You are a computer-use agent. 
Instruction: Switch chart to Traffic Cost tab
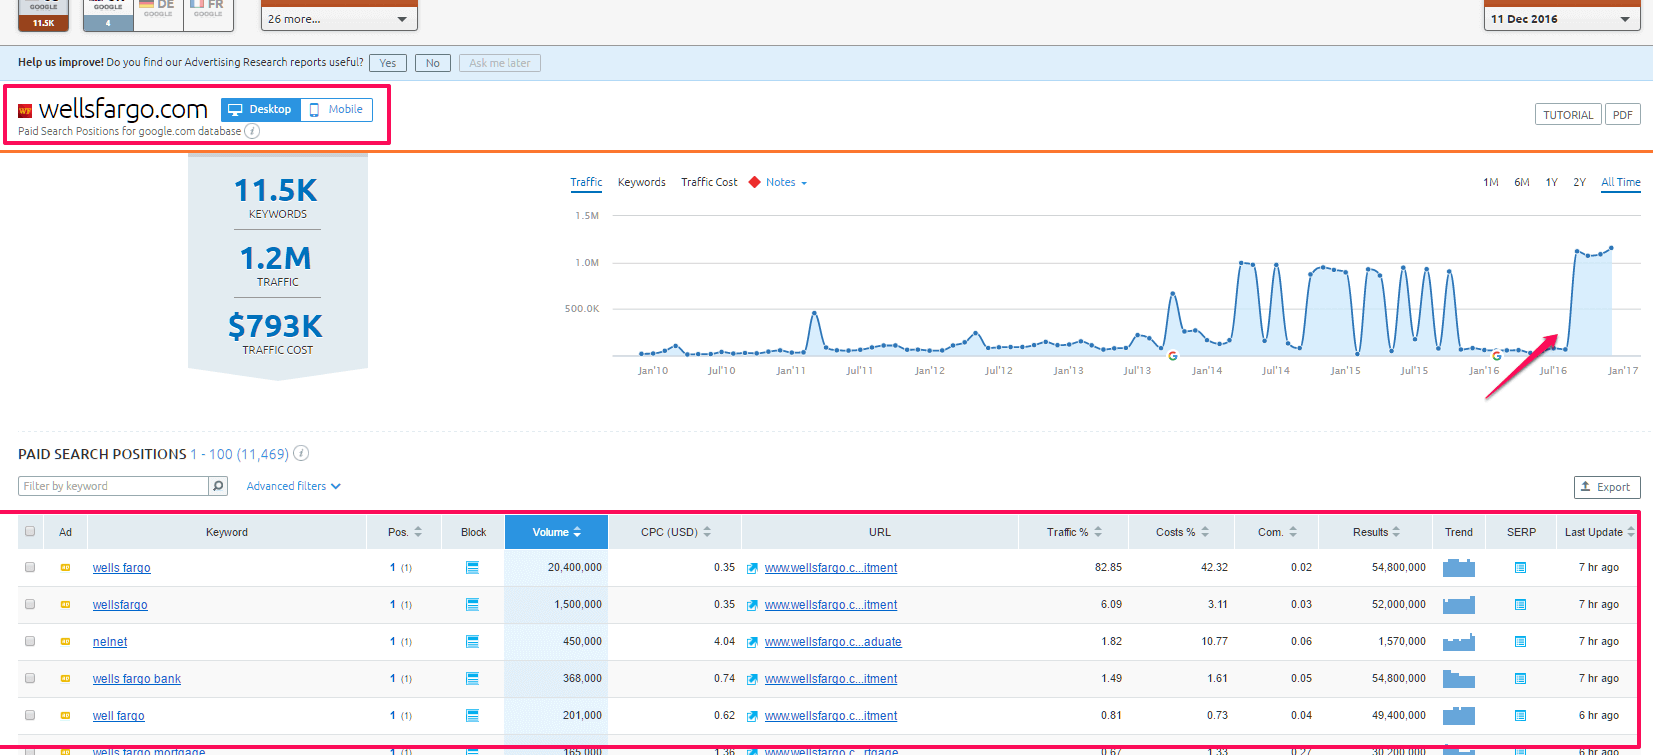coord(709,182)
